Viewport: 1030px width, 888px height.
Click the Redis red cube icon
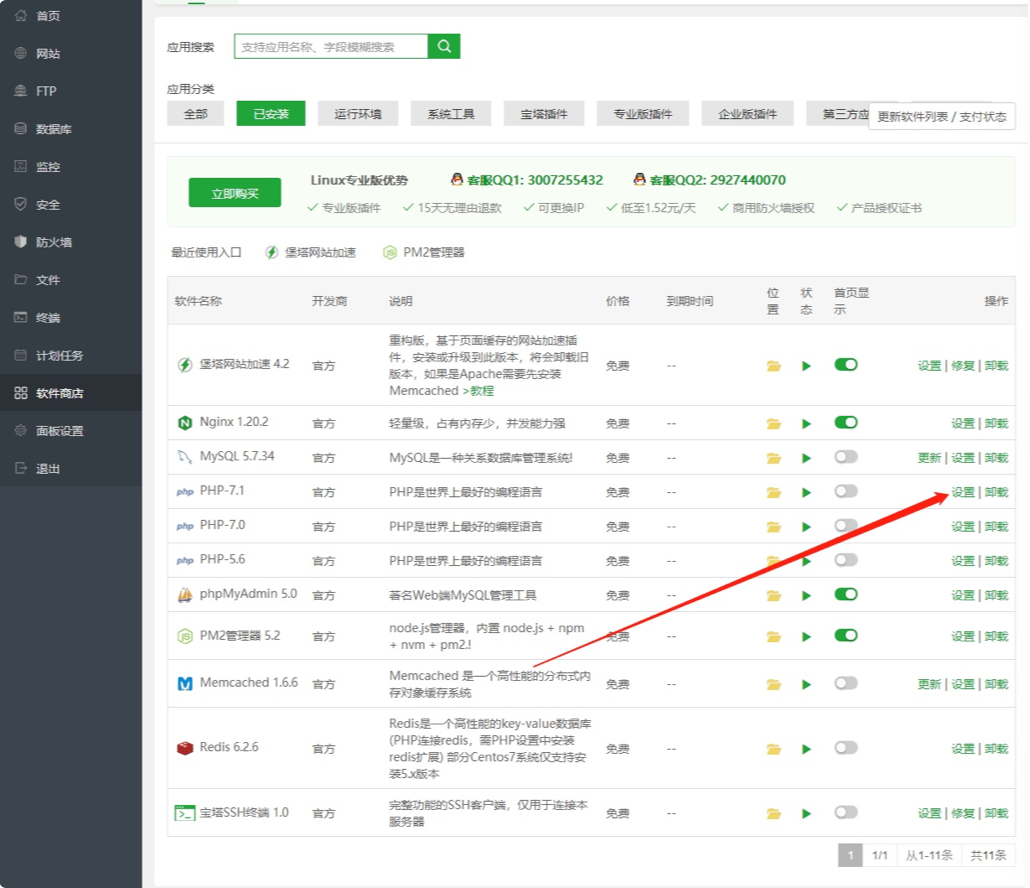click(x=185, y=748)
